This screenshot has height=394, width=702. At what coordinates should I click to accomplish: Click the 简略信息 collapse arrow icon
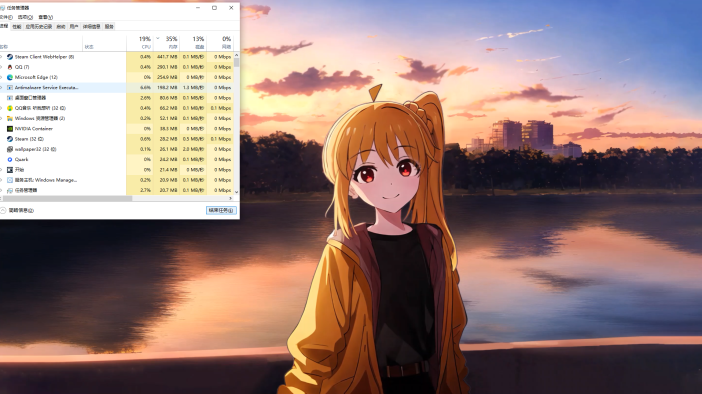(x=3, y=210)
